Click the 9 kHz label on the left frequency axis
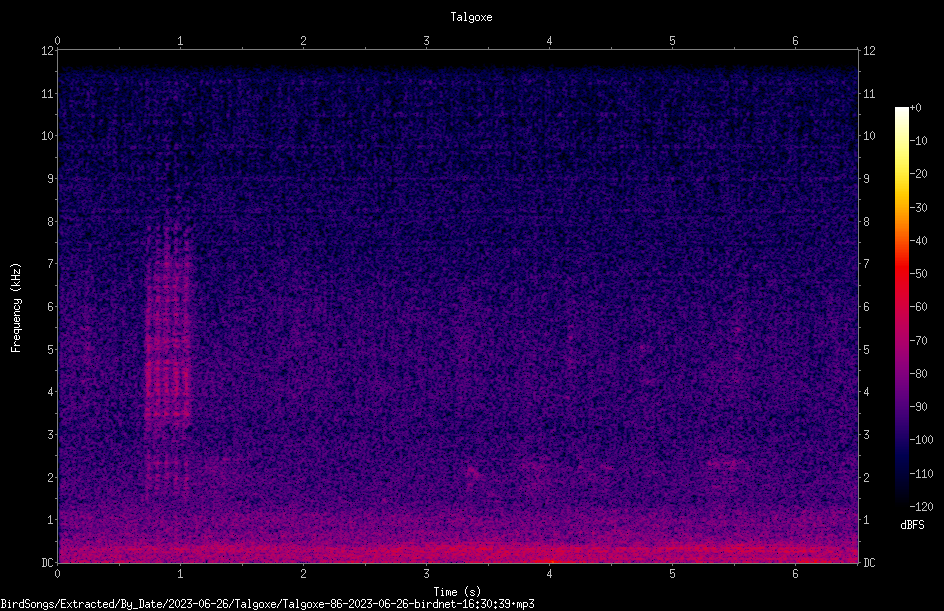The height and width of the screenshot is (611, 944). [x=51, y=179]
